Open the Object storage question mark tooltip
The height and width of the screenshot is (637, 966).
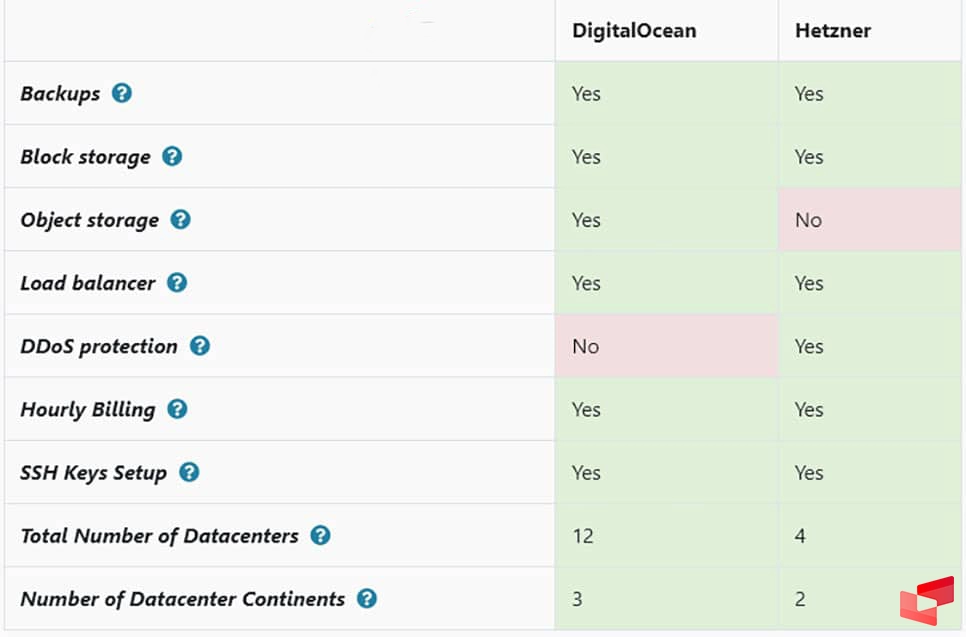pyautogui.click(x=180, y=219)
